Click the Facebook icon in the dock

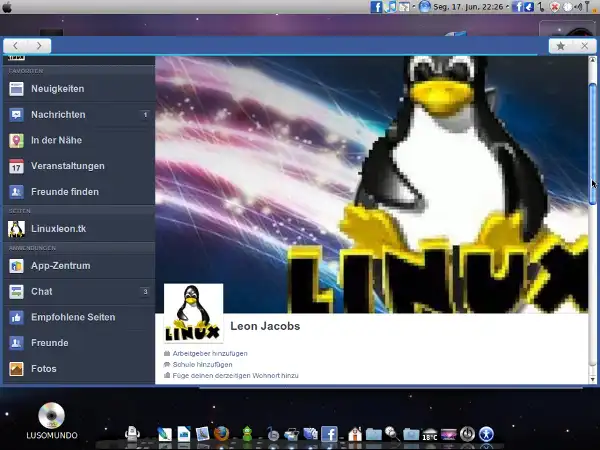click(x=329, y=434)
